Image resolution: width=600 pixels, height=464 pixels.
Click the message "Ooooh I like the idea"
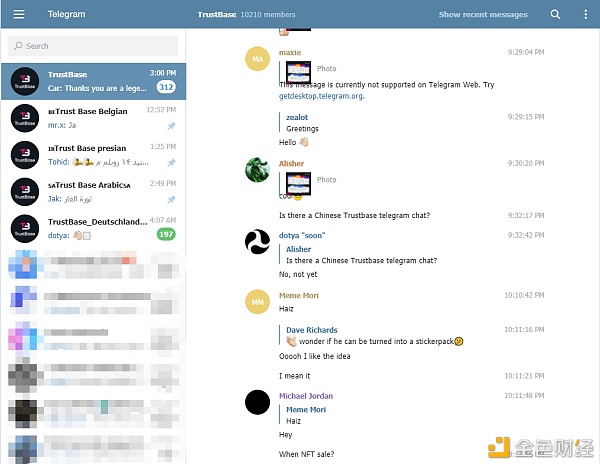tap(315, 356)
